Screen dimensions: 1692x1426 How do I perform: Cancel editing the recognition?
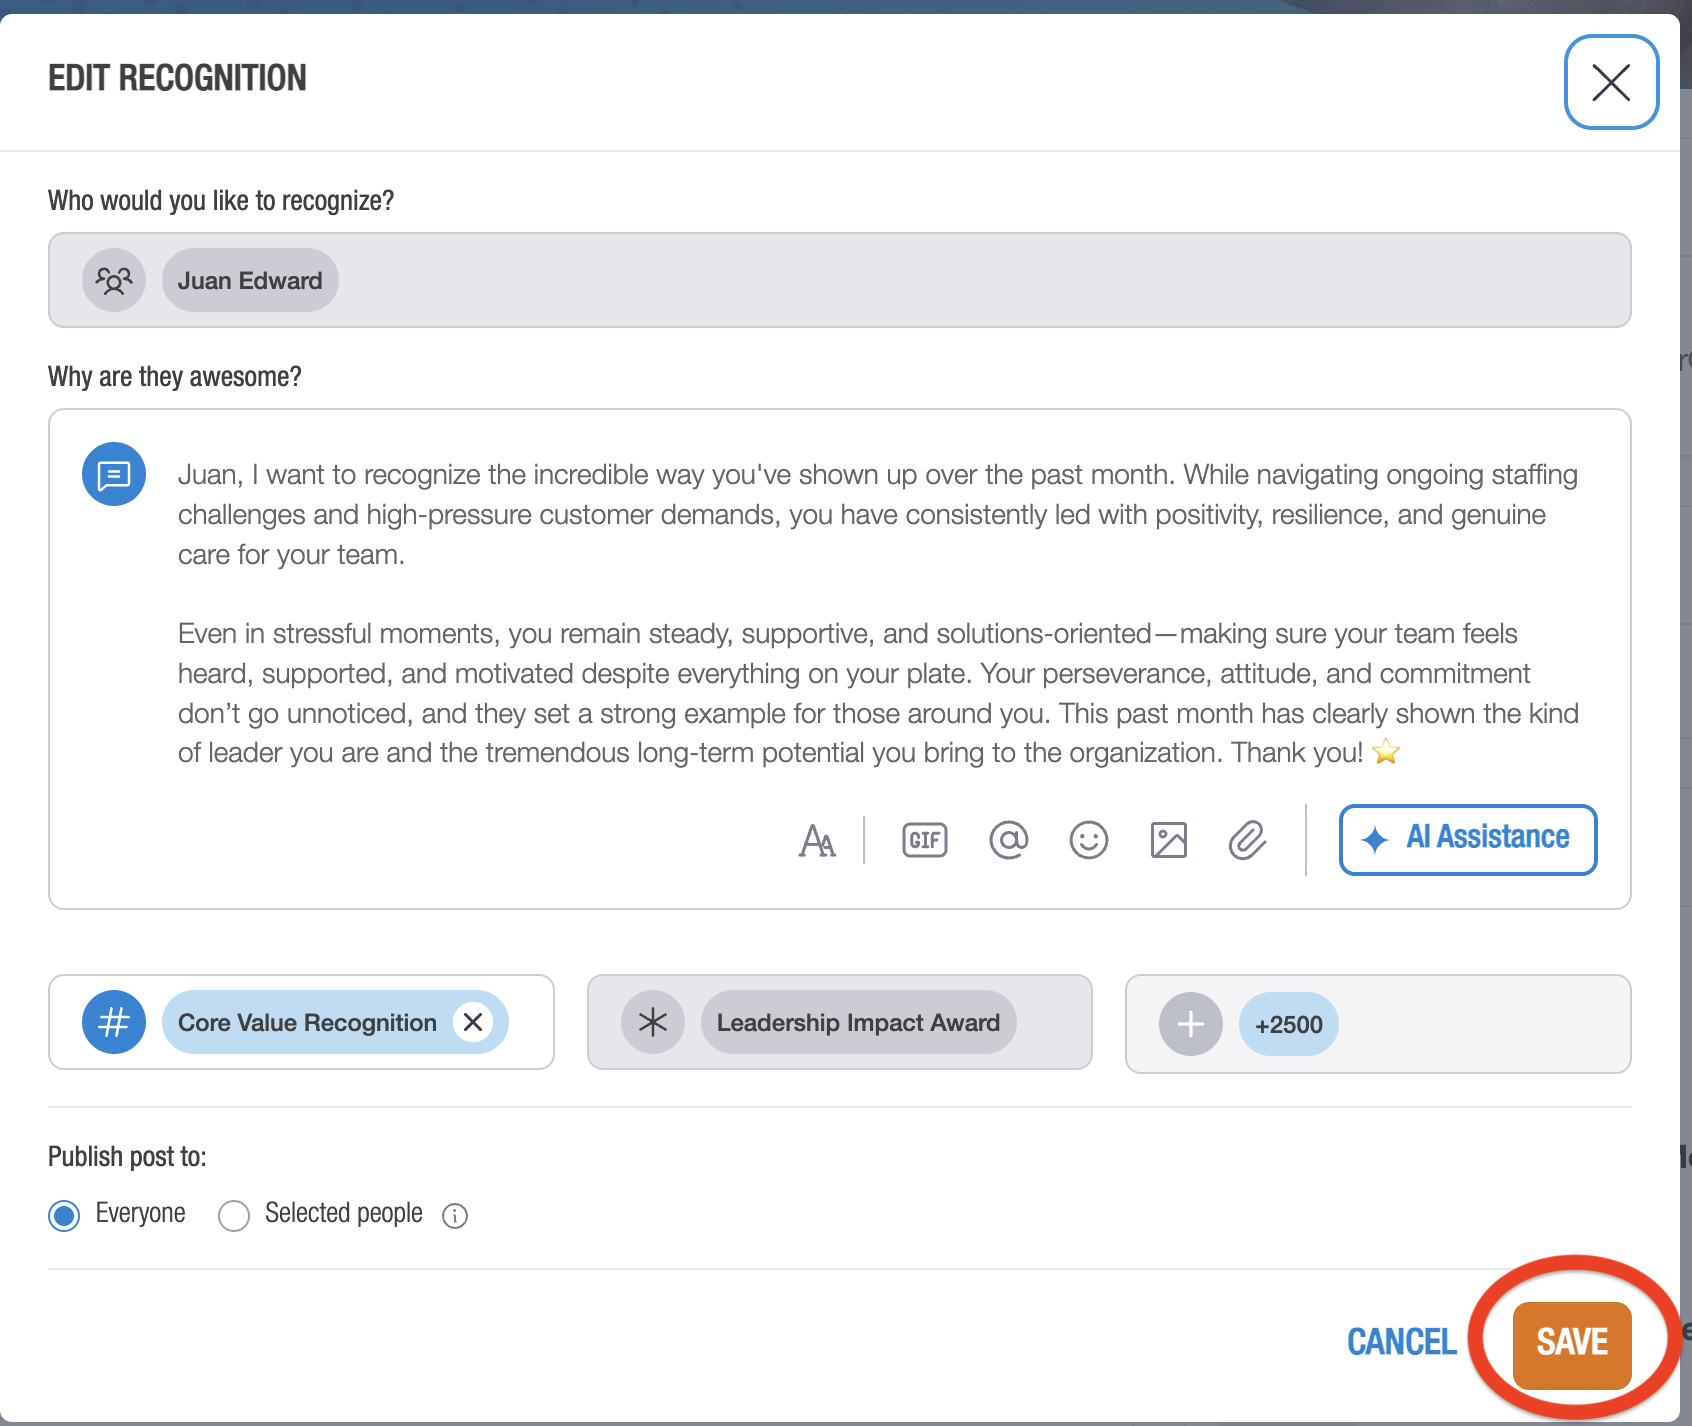(1401, 1342)
